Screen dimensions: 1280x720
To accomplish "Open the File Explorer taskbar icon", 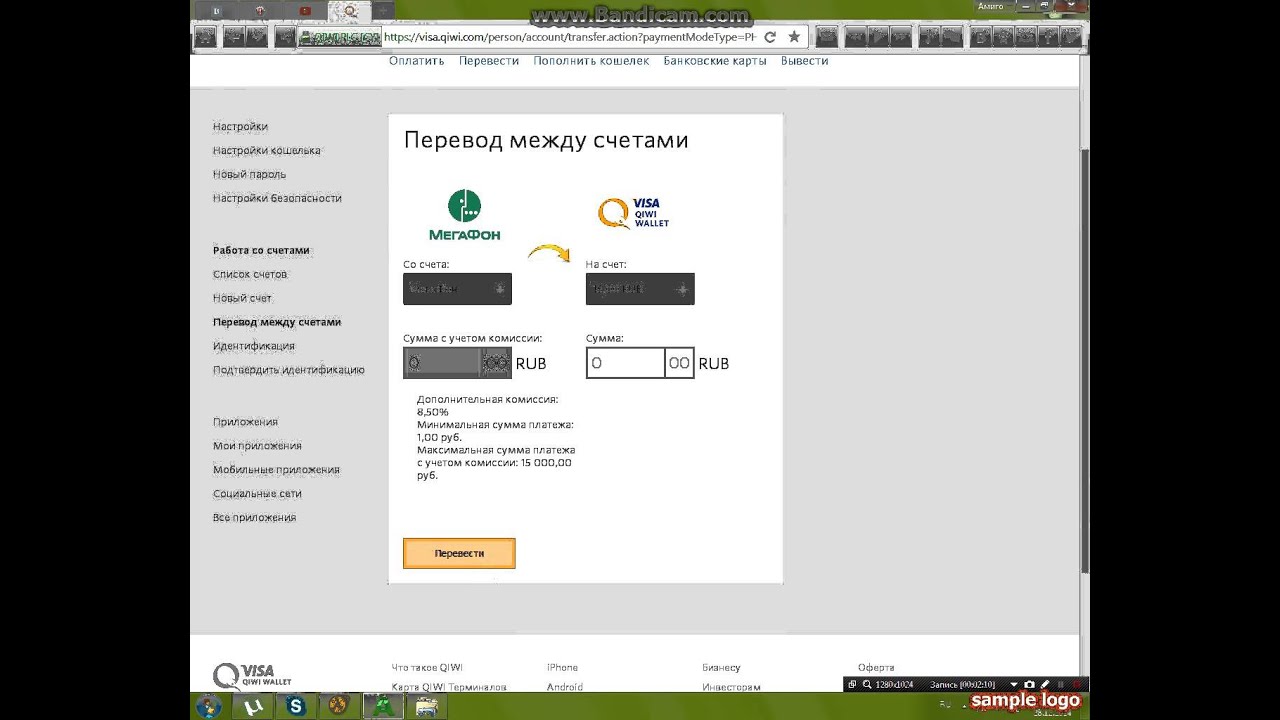I will [427, 706].
